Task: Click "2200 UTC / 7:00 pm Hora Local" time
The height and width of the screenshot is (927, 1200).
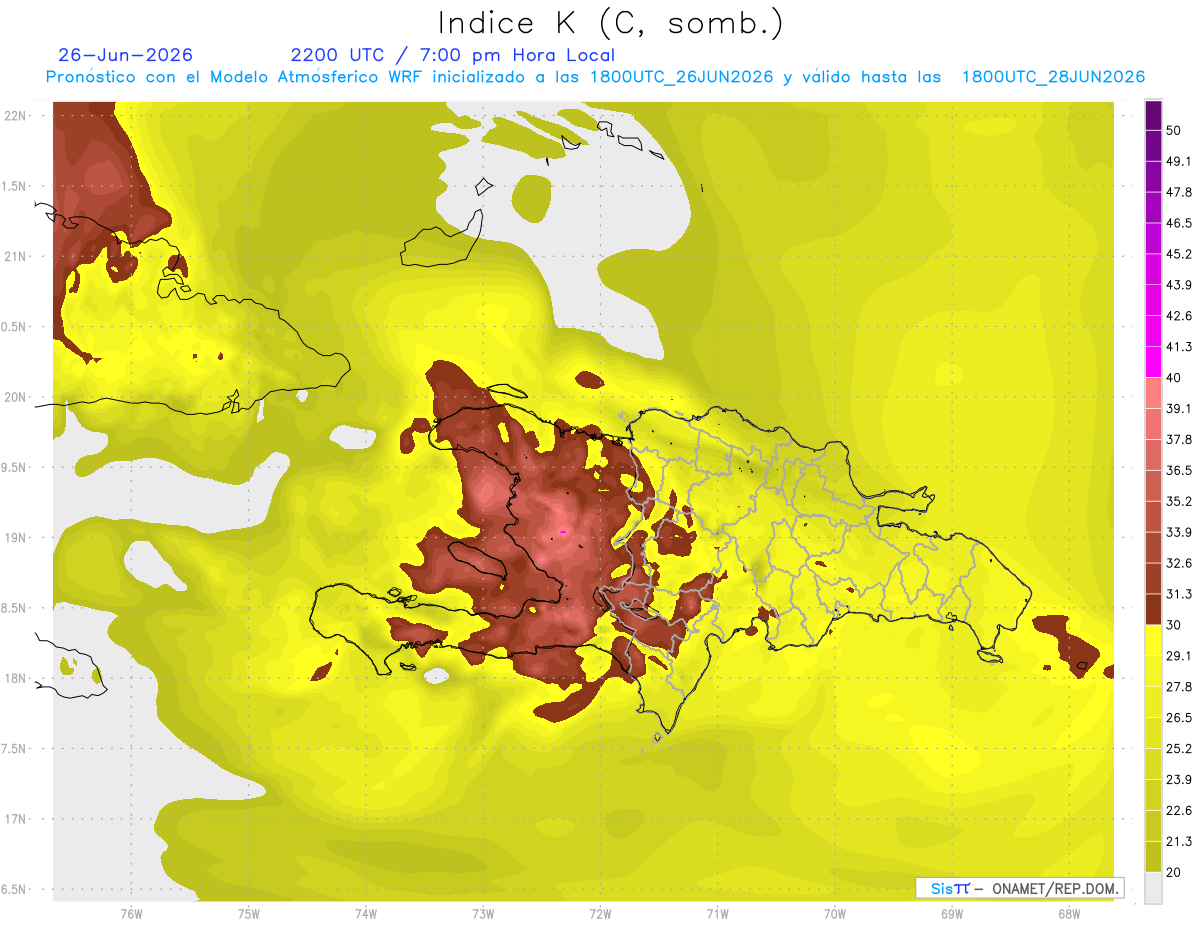Action: click(x=453, y=55)
